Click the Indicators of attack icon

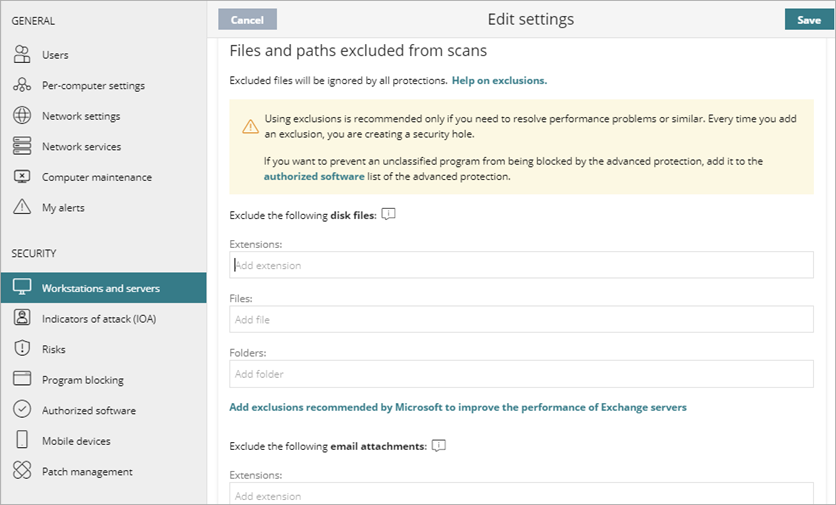coord(22,319)
